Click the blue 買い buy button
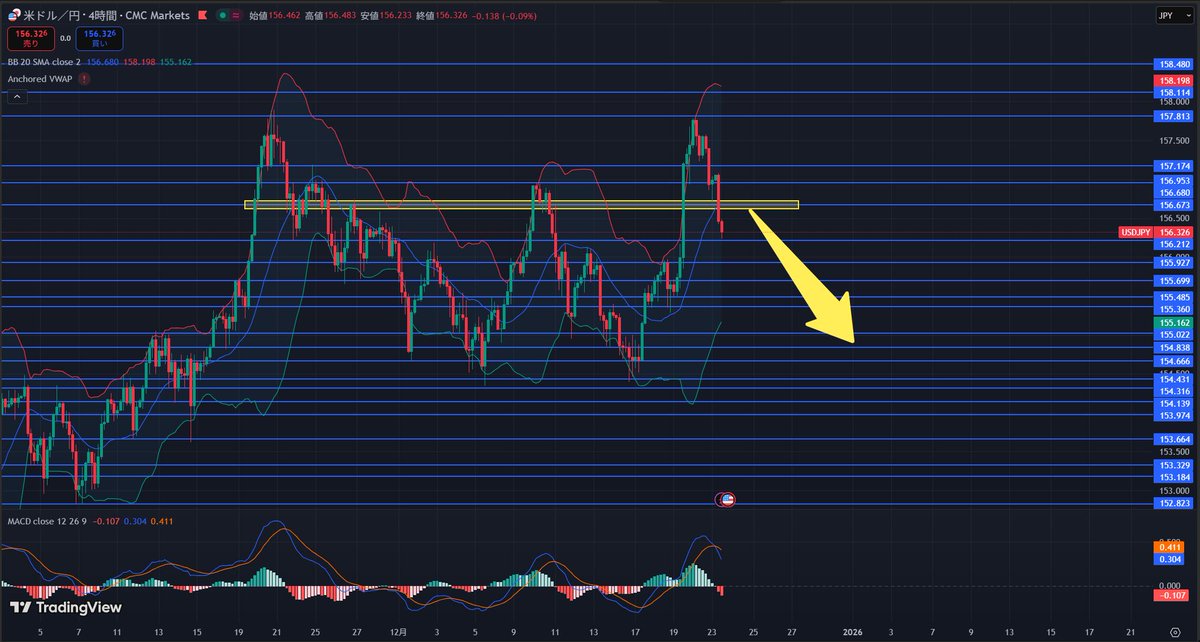Viewport: 1200px width, 642px height. [99, 39]
